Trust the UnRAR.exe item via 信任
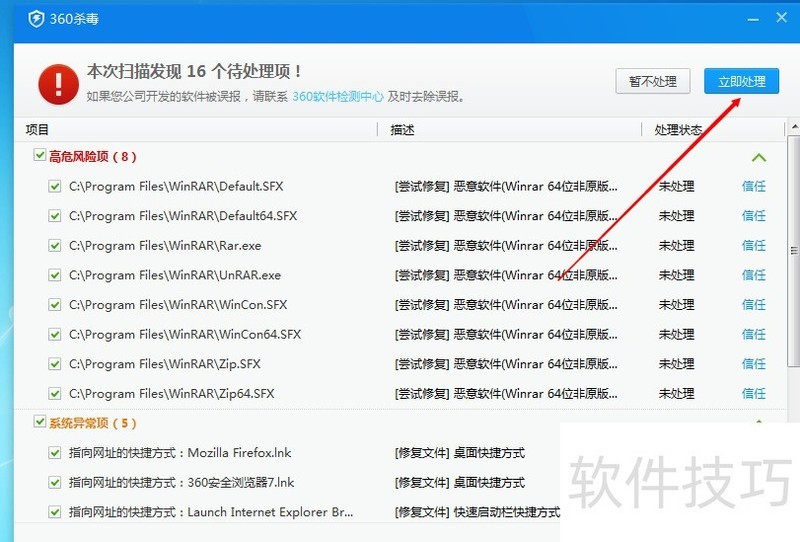The image size is (800, 542). click(x=754, y=275)
